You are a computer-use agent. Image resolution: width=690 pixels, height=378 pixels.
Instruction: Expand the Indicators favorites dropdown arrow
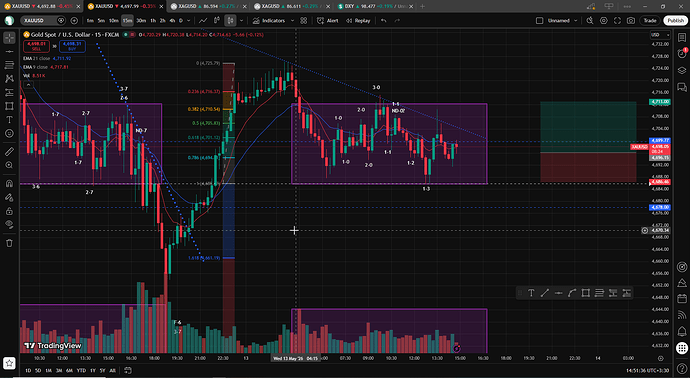292,21
